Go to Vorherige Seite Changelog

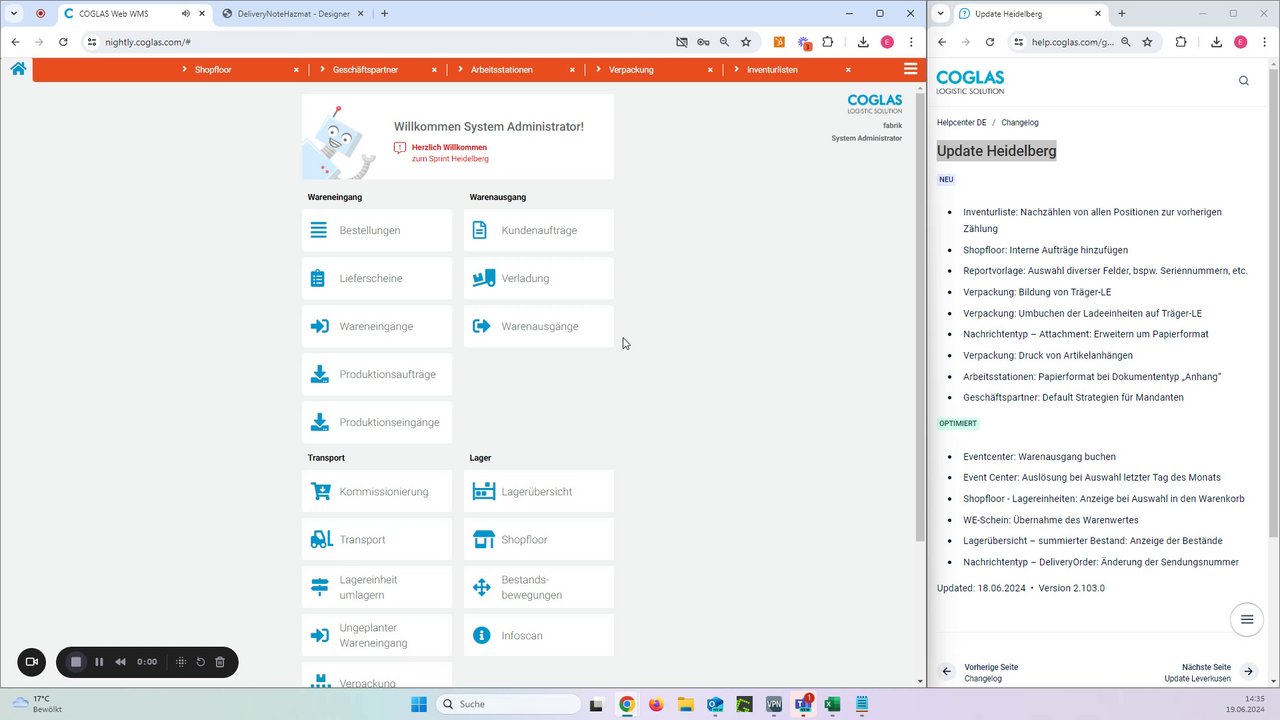click(980, 672)
